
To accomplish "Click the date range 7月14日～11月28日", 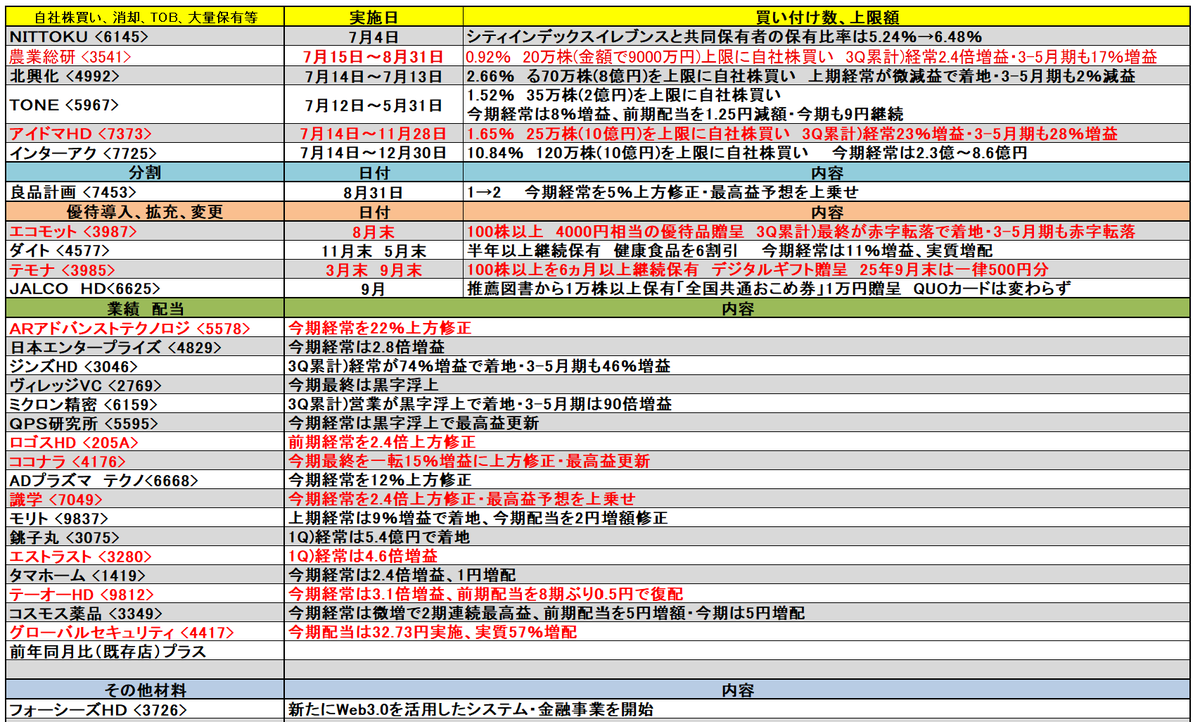I will [374, 133].
